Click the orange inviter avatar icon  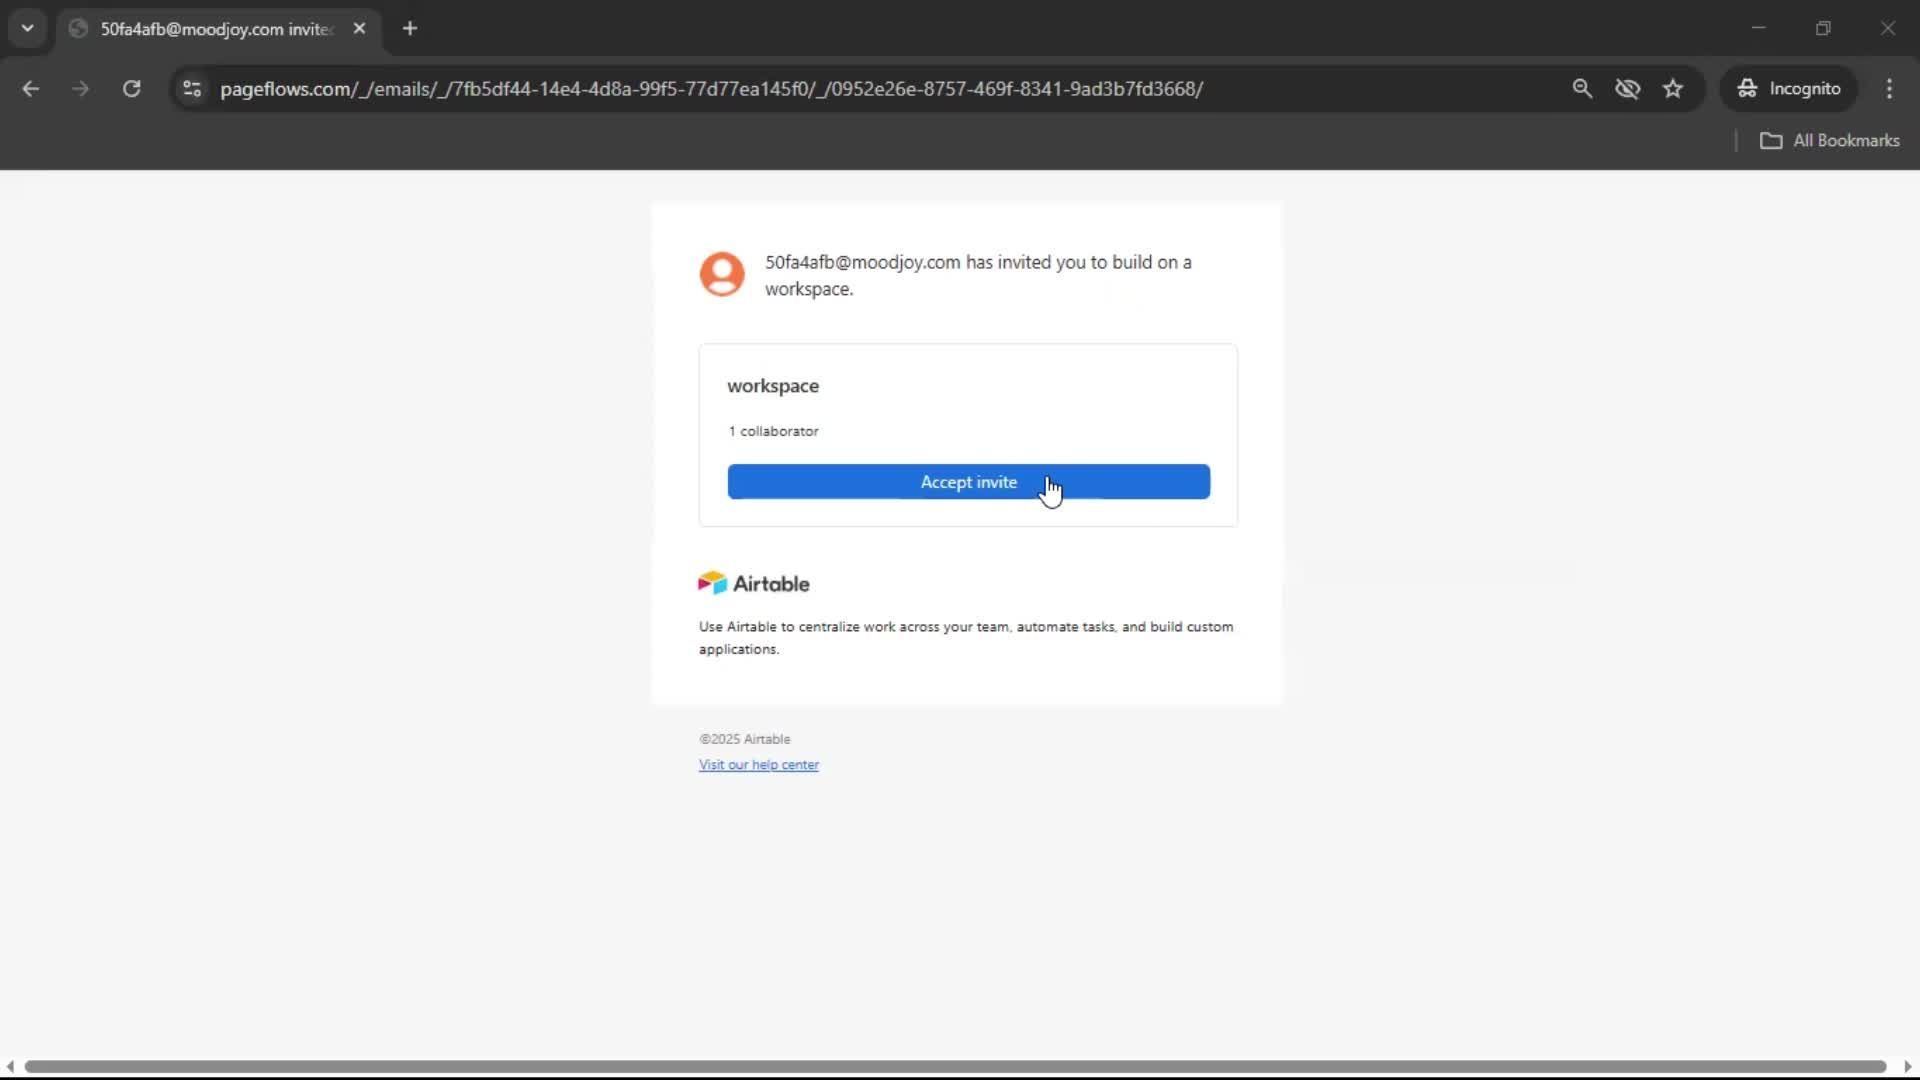point(721,274)
